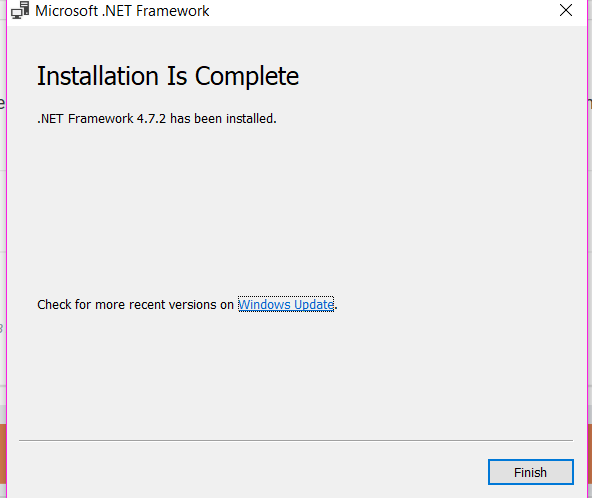
Task: Open the Windows Update link
Action: pyautogui.click(x=286, y=304)
